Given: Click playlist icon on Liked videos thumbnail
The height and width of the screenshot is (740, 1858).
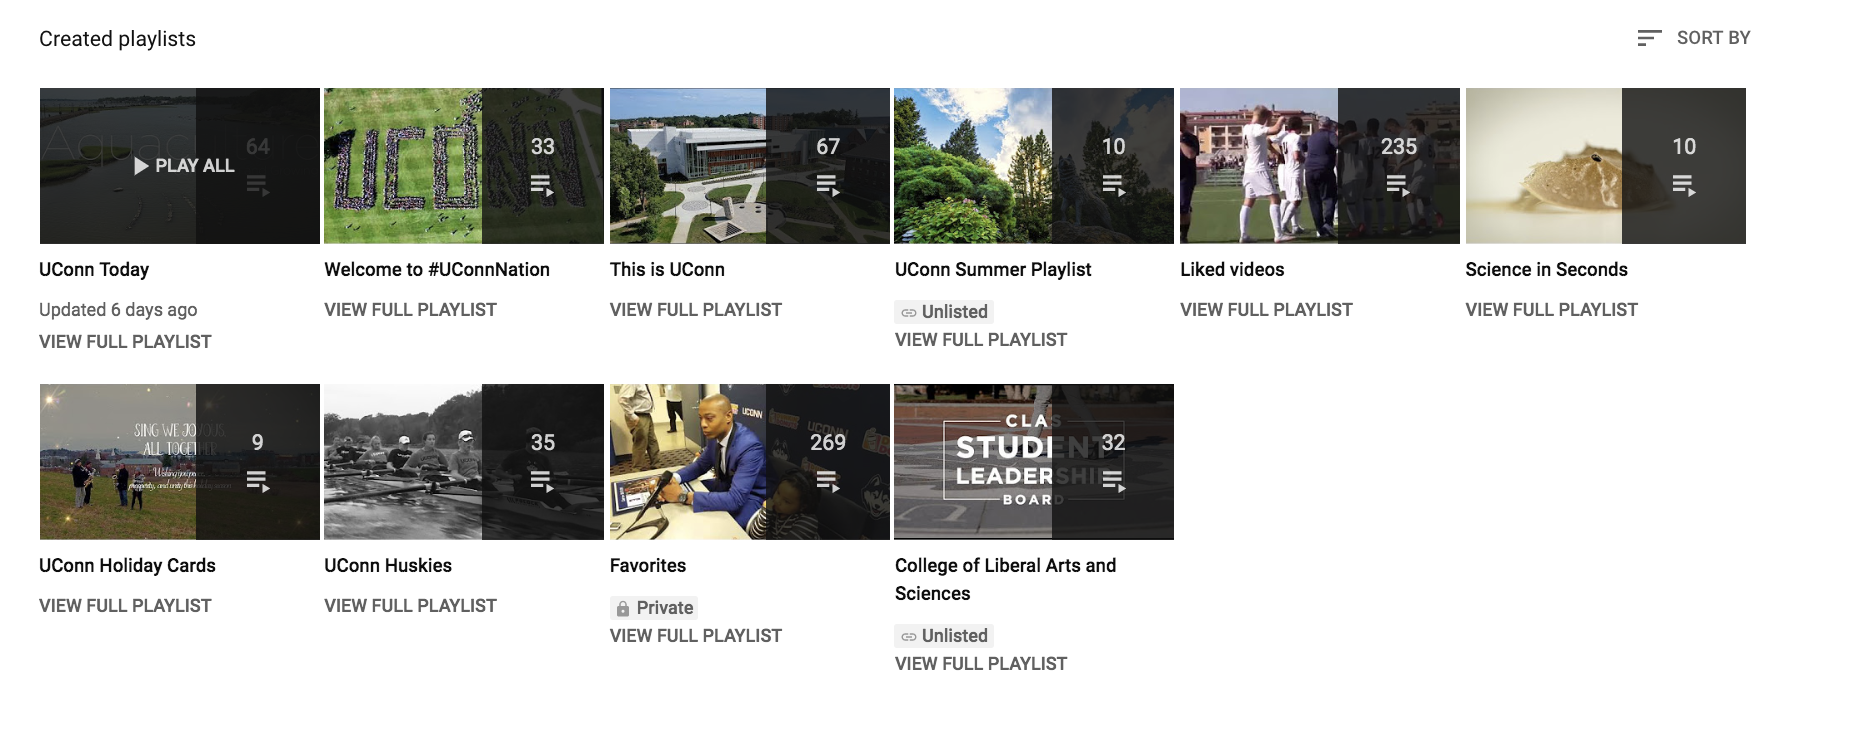Looking at the screenshot, I should 1398,186.
